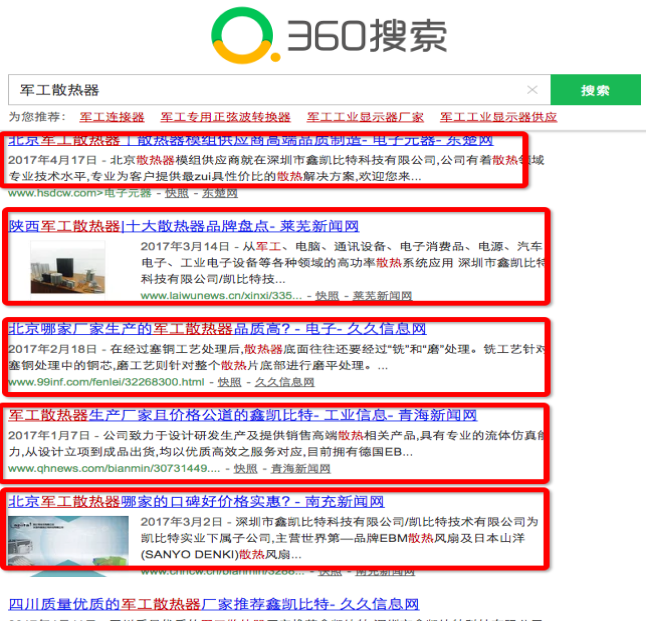Click URL www.99inf.com/fenlei/32268300.html
This screenshot has height=622, width=647.
click(106, 382)
